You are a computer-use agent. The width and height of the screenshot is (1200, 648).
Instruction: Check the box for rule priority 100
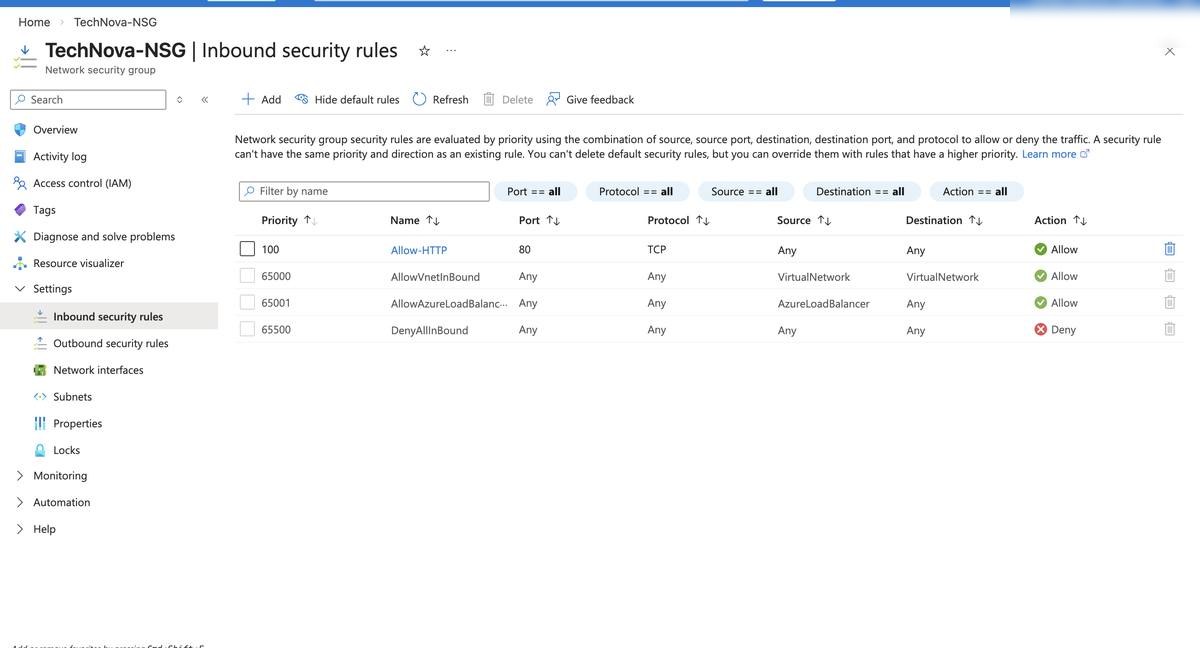click(x=247, y=249)
